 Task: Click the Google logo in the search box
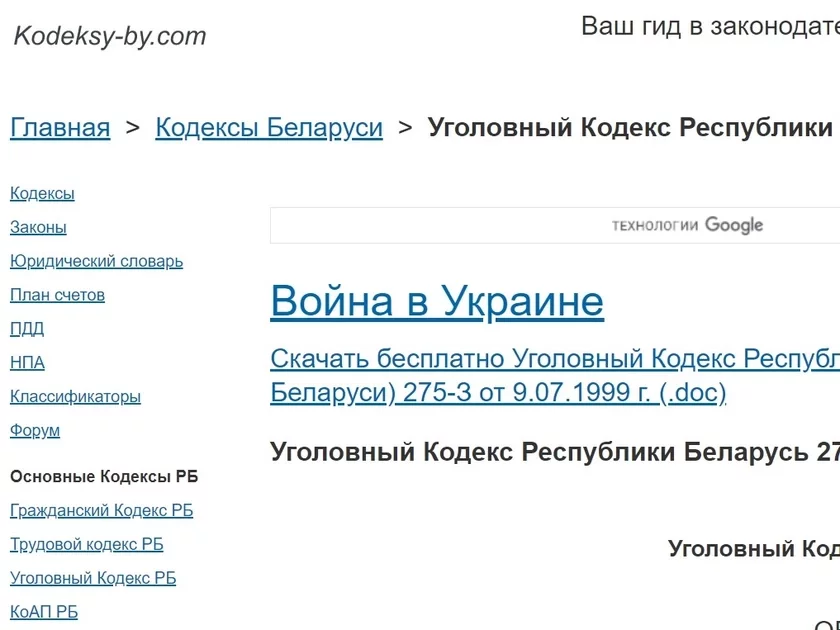click(x=733, y=226)
